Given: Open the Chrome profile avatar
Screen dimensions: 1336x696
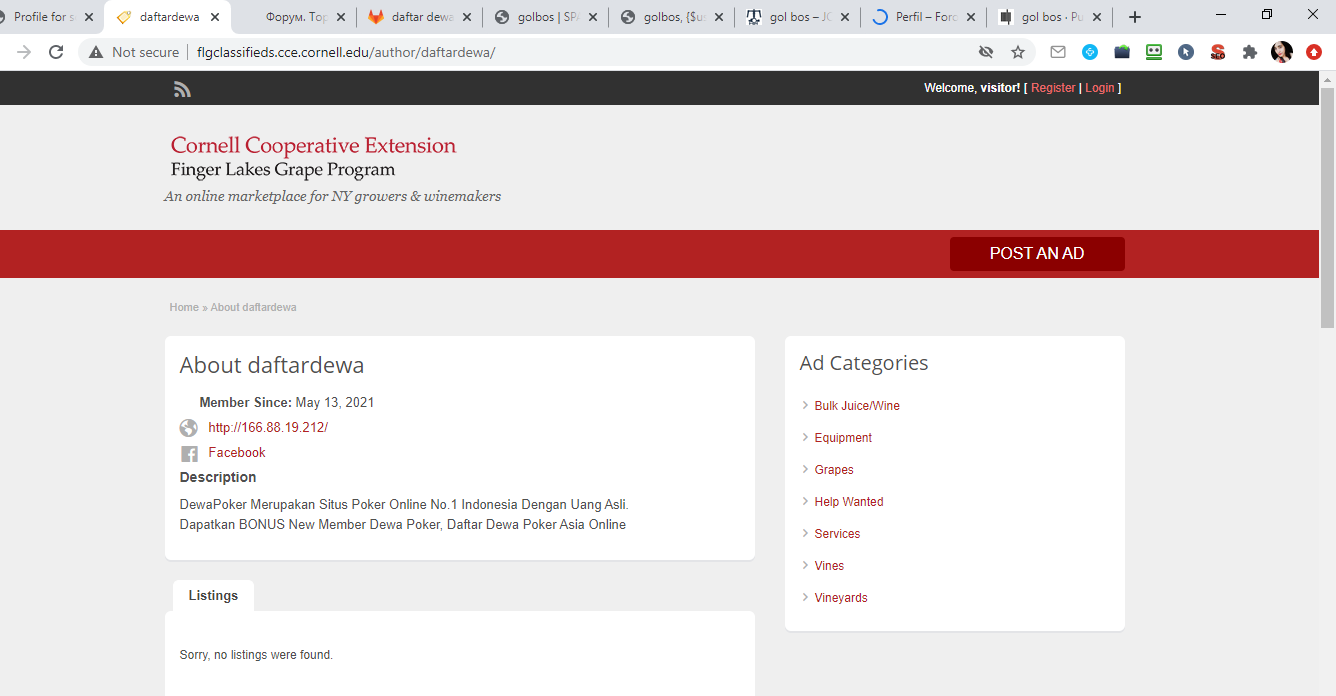Looking at the screenshot, I should (x=1281, y=52).
